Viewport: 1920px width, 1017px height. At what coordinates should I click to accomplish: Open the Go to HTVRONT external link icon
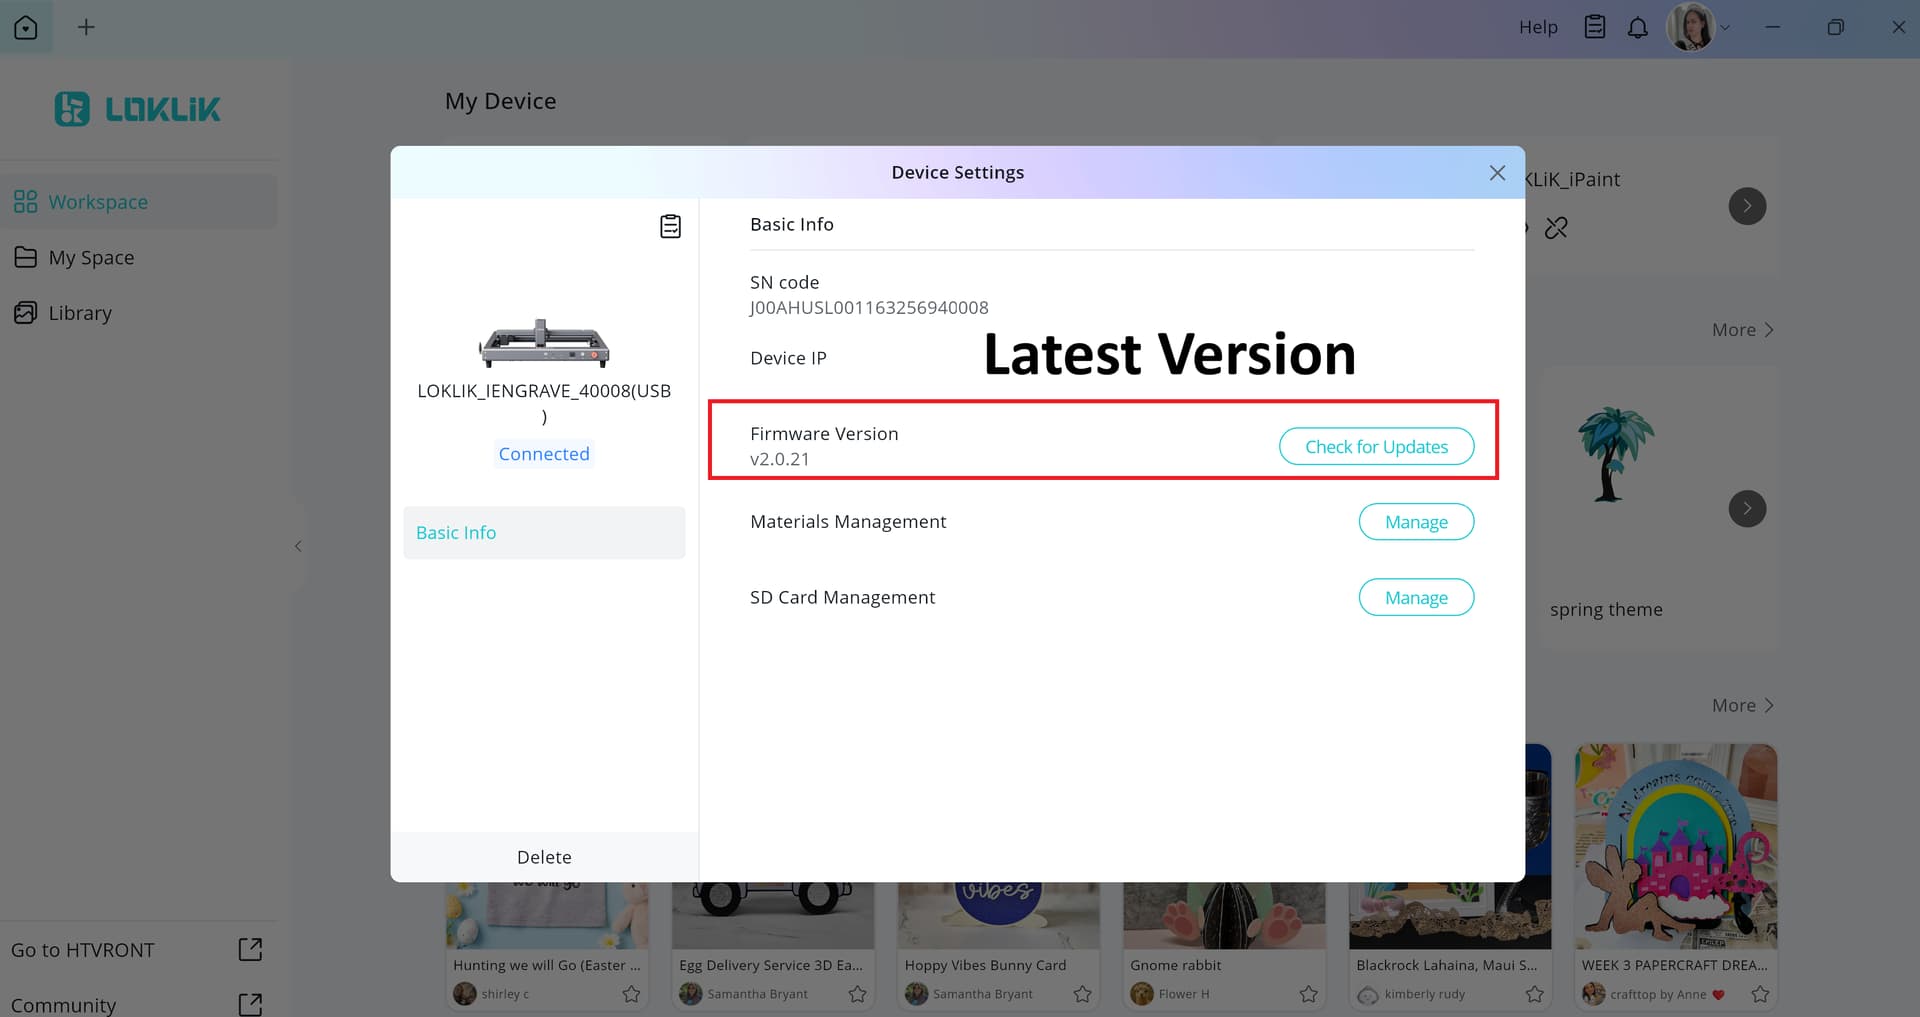[250, 950]
